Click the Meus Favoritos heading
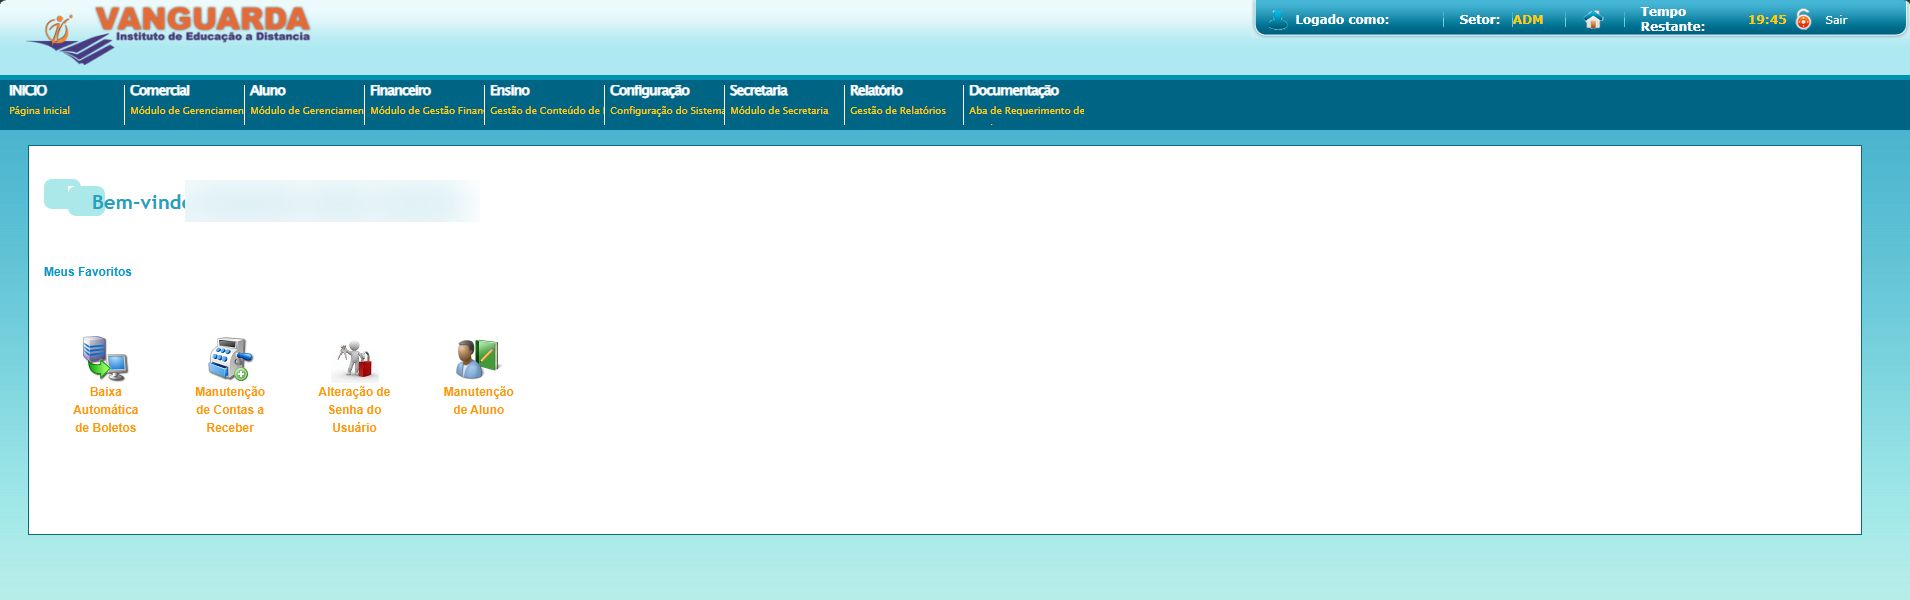1910x600 pixels. [x=88, y=272]
